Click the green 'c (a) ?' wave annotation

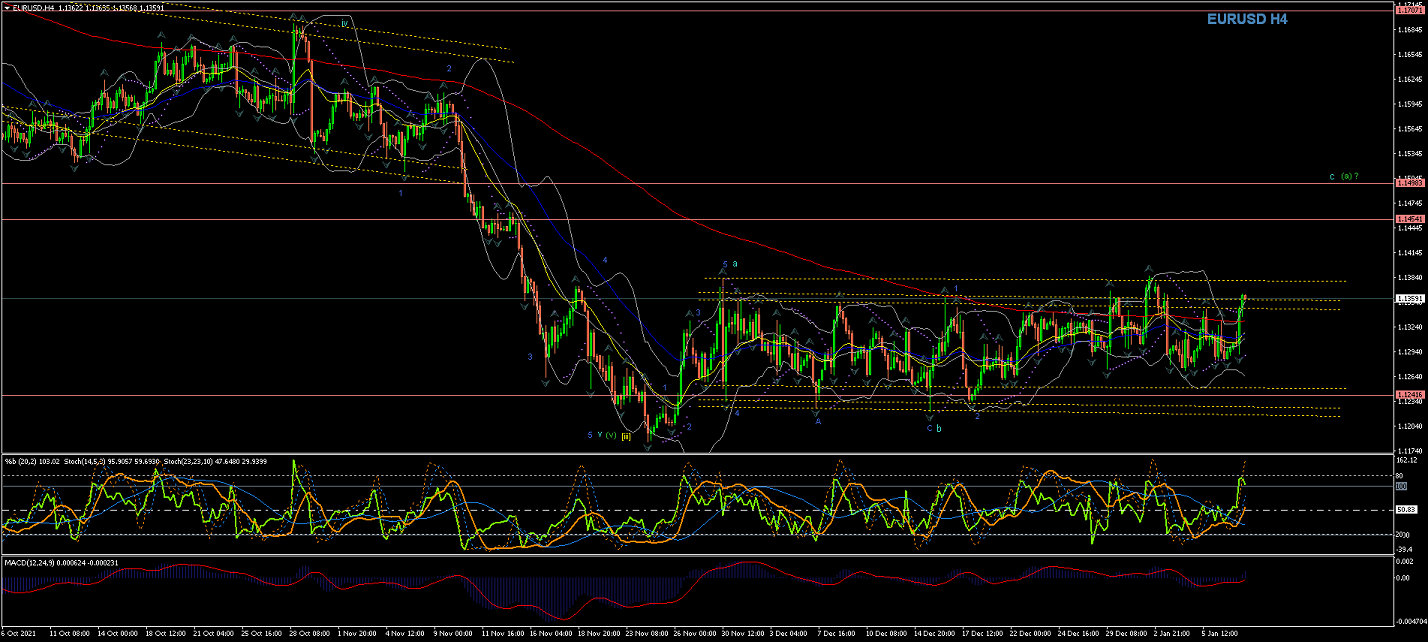(x=1343, y=176)
